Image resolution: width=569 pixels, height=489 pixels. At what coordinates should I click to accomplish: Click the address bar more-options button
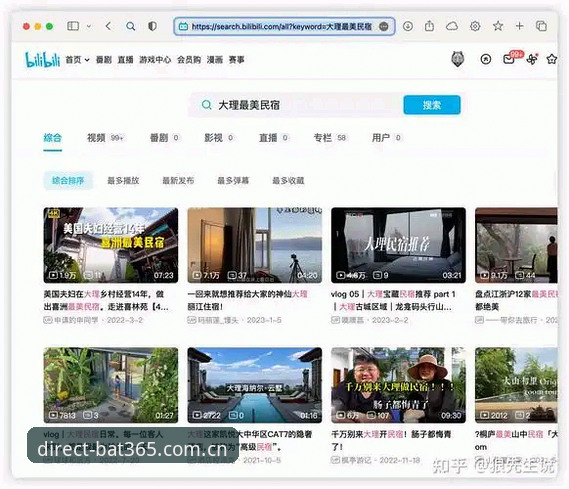coord(384,26)
